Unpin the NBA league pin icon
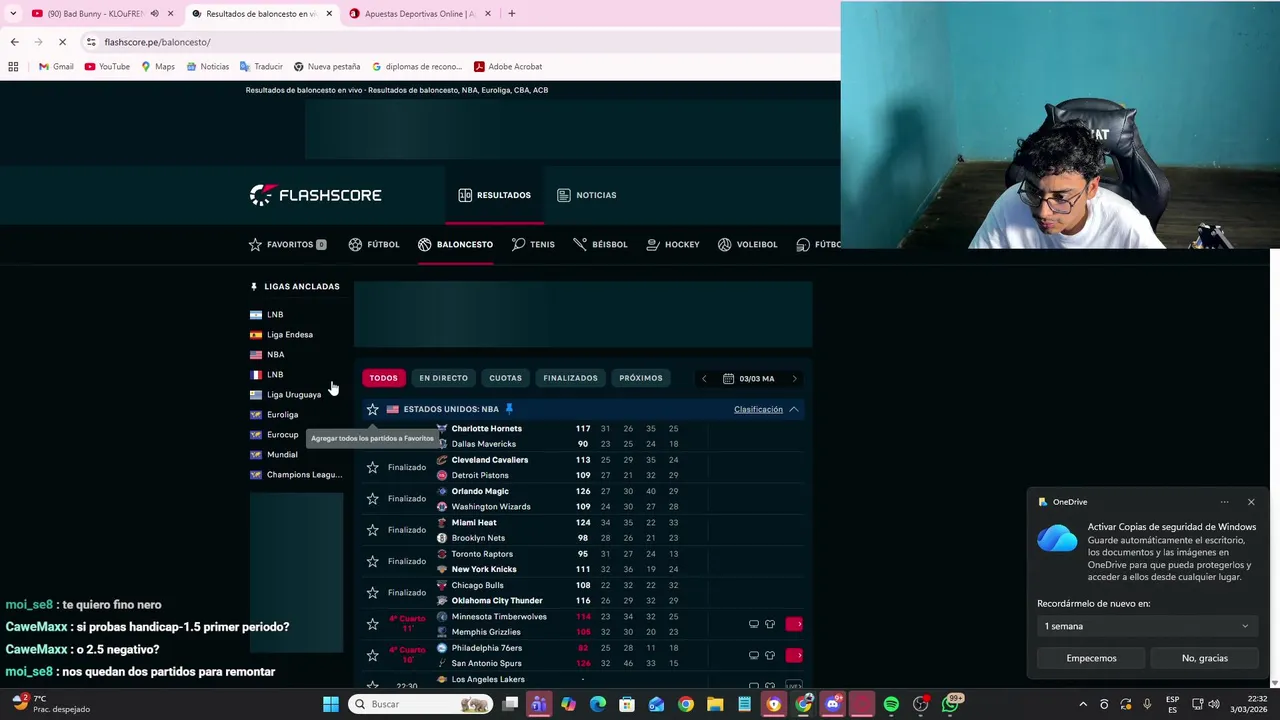 pyautogui.click(x=509, y=409)
